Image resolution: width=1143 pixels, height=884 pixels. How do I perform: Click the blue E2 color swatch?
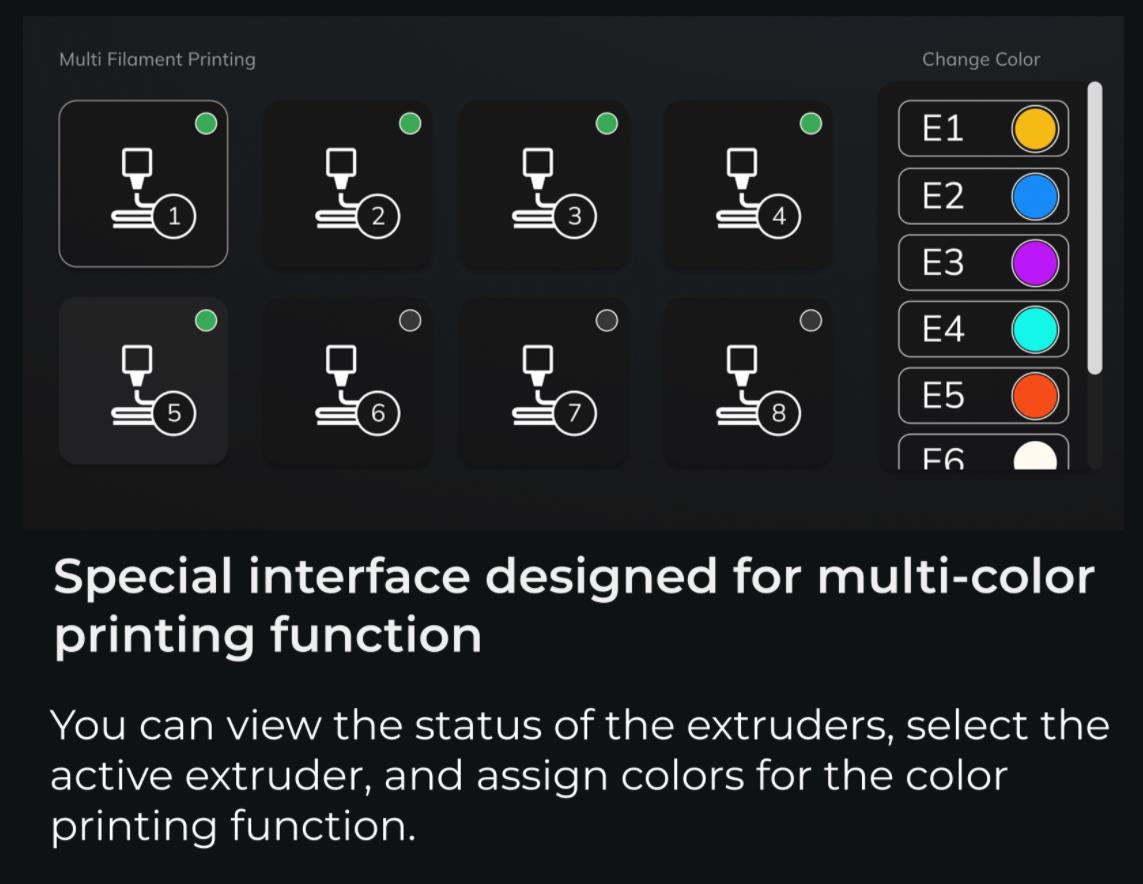1034,197
